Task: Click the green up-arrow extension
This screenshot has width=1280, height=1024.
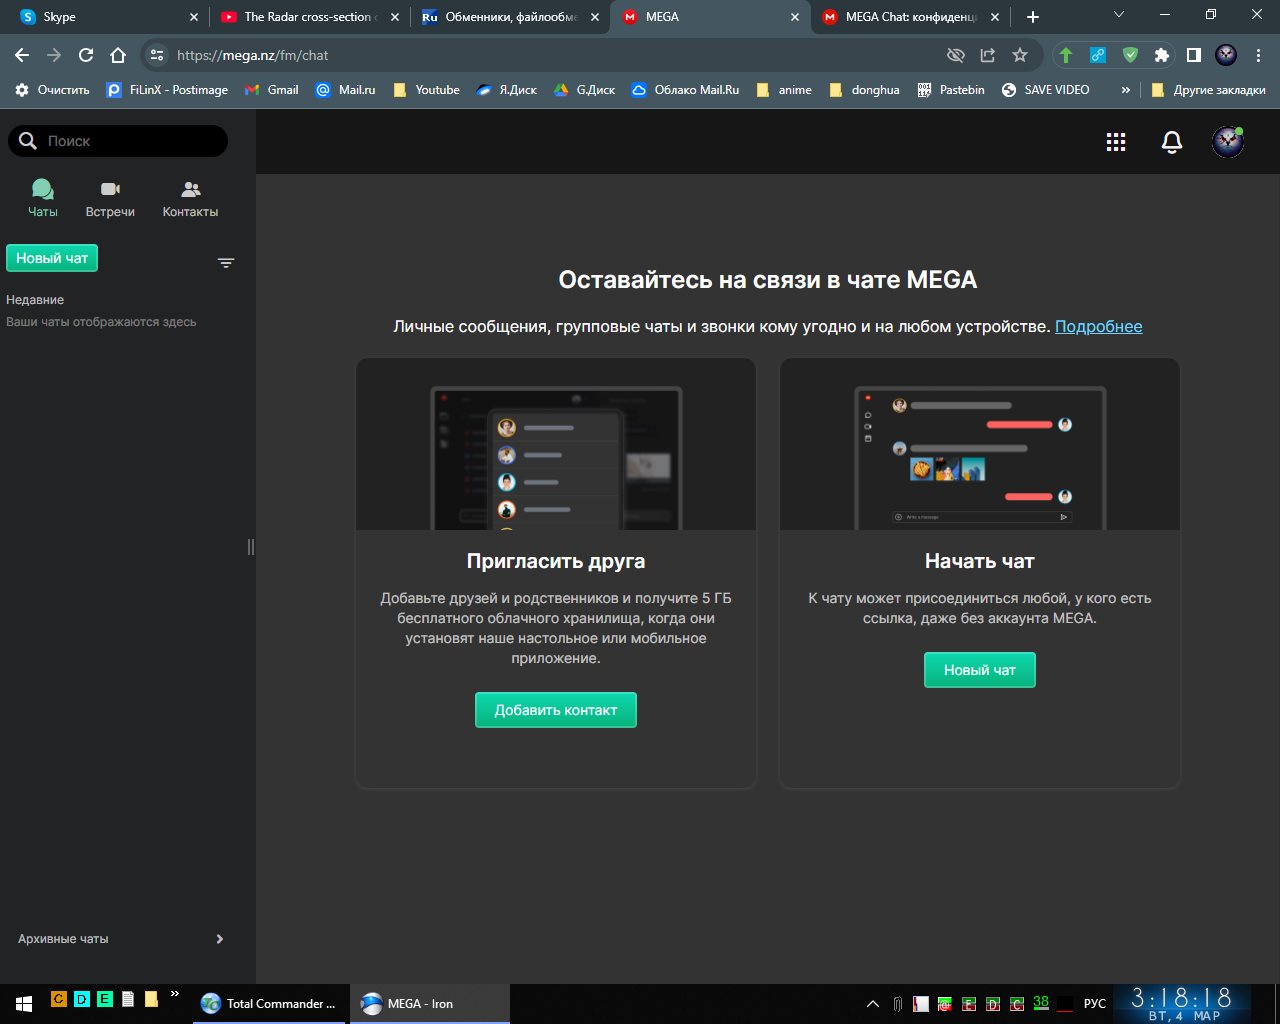Action: click(1066, 55)
